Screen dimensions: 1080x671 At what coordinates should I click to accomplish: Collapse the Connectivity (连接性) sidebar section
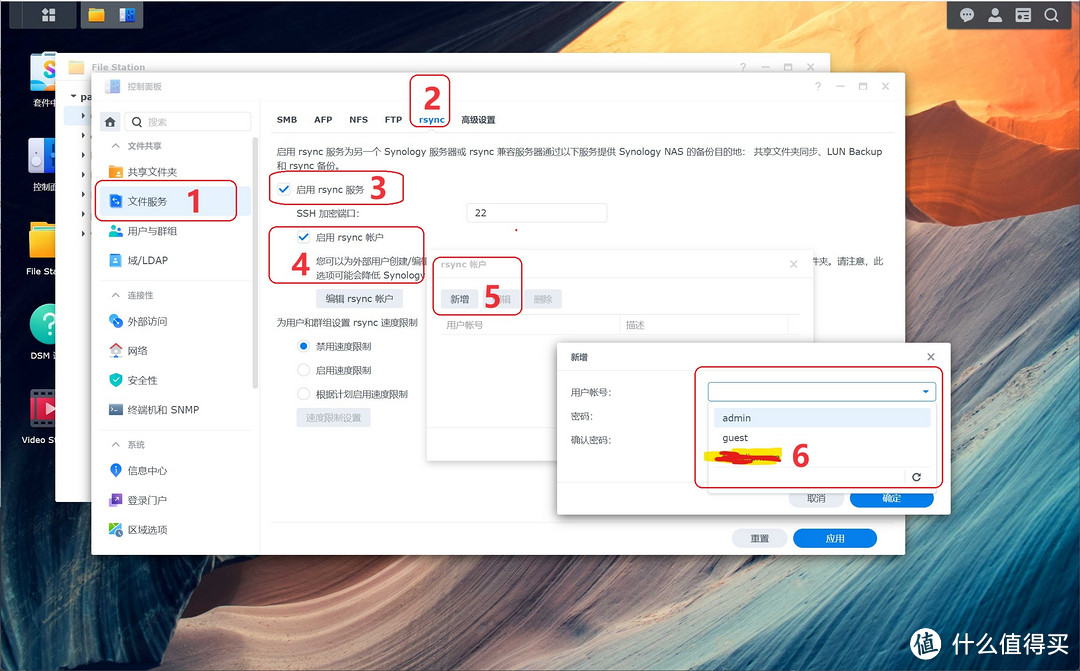(x=116, y=296)
